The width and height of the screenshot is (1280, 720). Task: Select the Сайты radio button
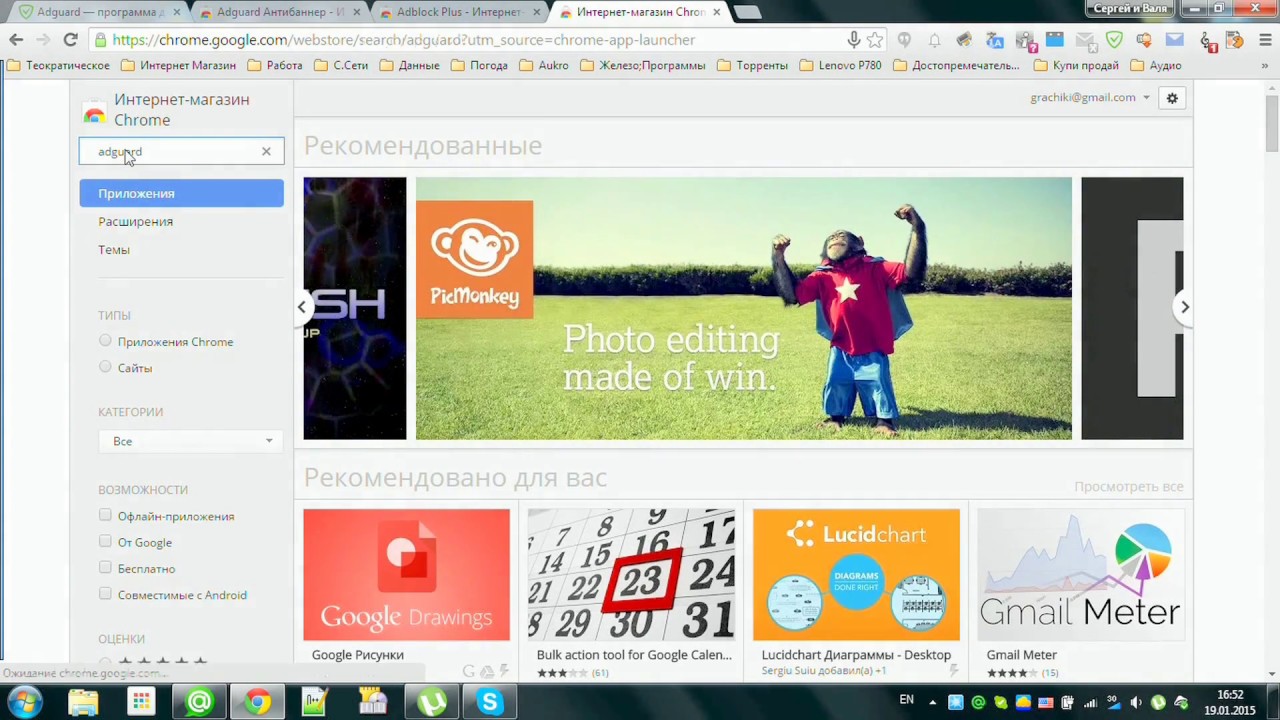[105, 367]
